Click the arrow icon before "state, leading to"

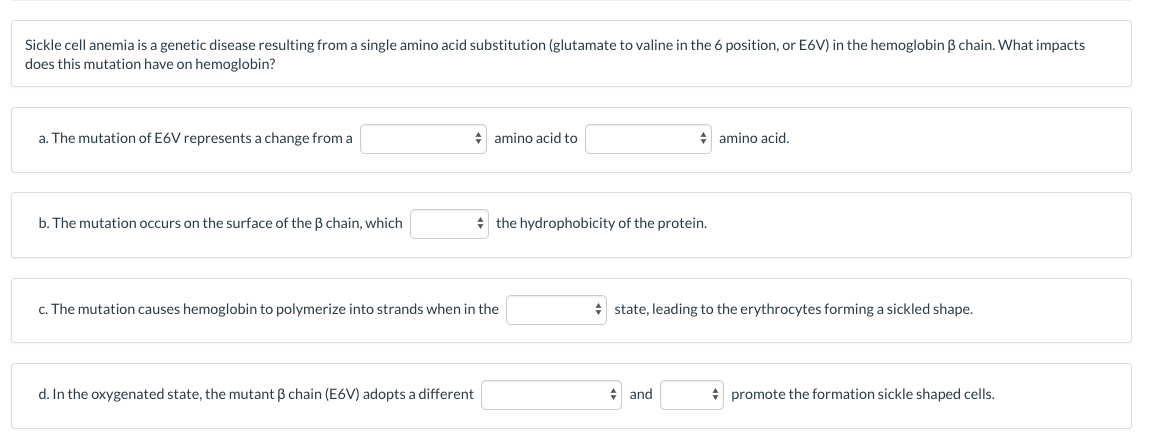pyautogui.click(x=598, y=309)
